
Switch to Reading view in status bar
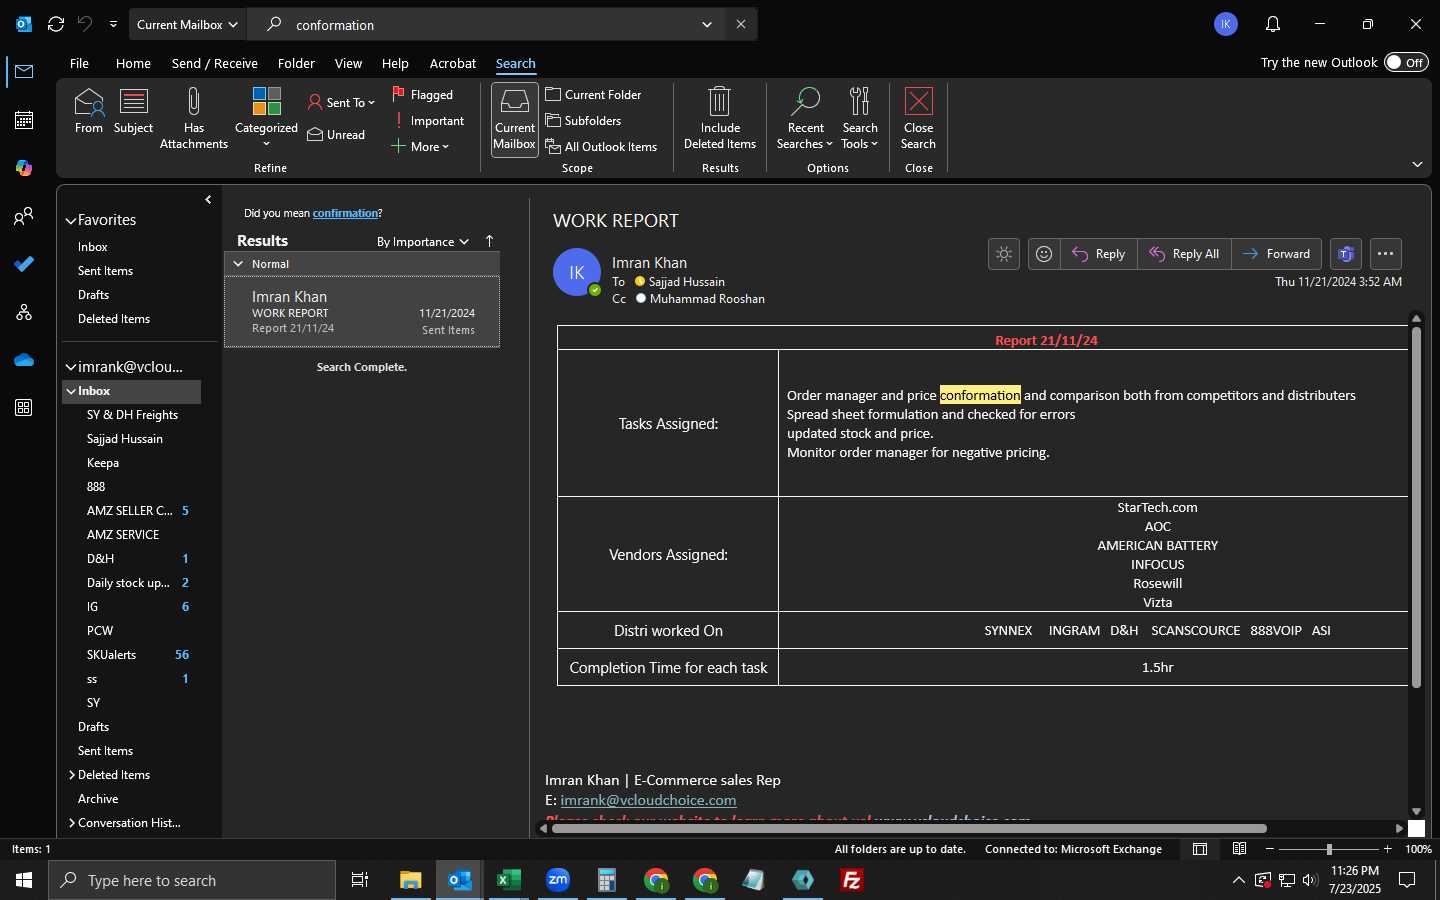click(1239, 849)
